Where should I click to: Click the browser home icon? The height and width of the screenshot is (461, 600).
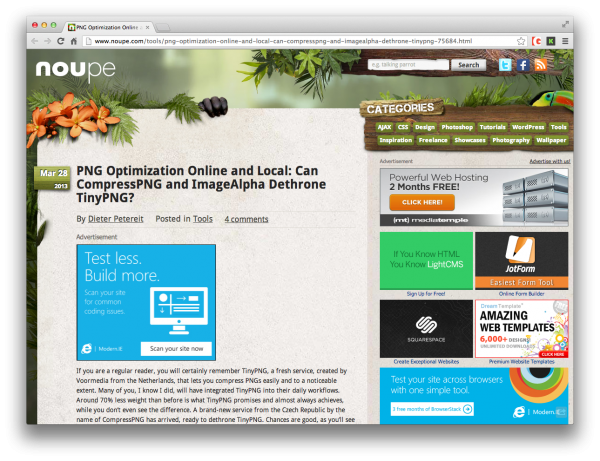click(73, 41)
